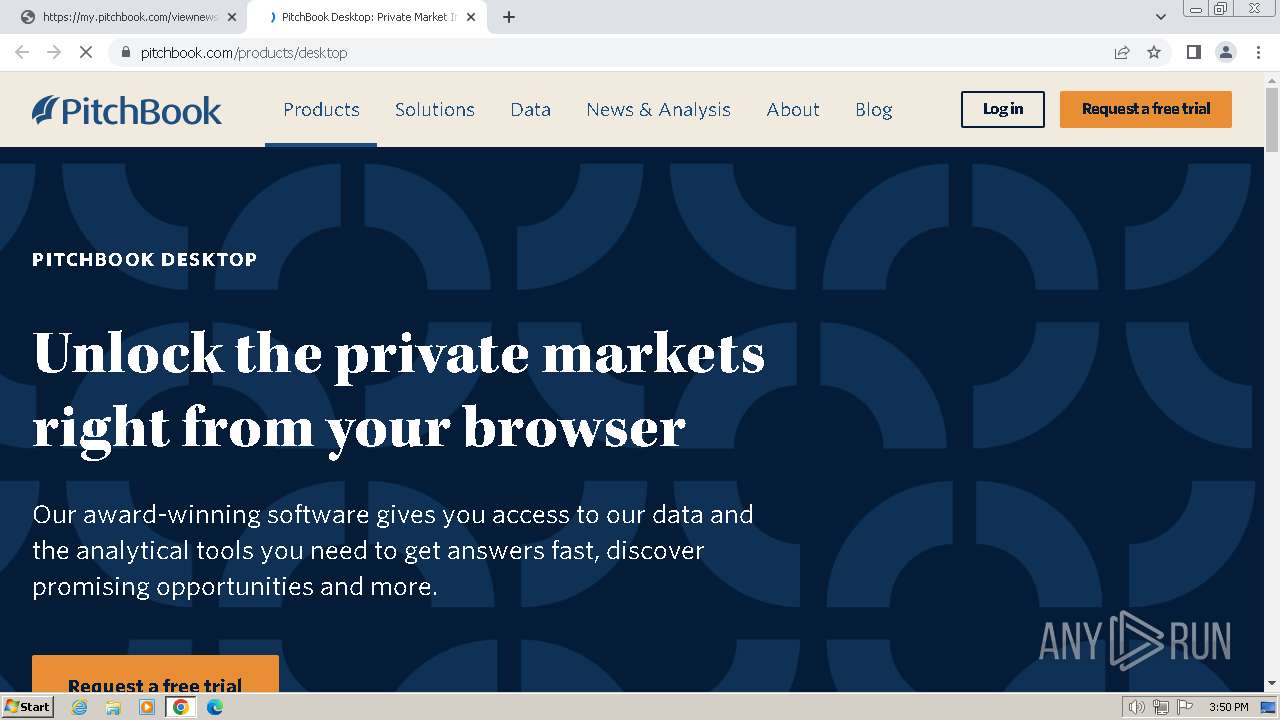Bookmark this page with the star icon
The width and height of the screenshot is (1280, 720).
[x=1154, y=52]
